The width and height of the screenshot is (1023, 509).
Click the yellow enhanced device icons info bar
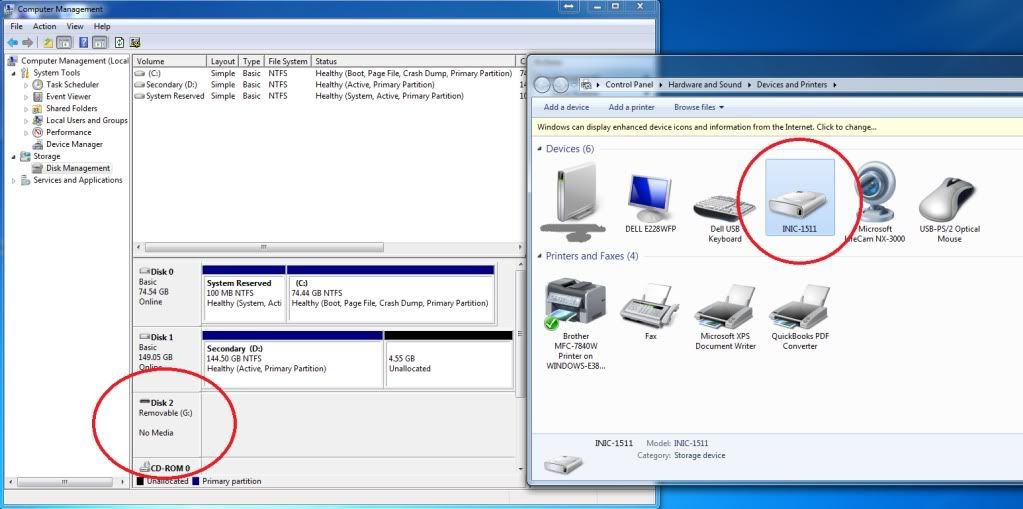pos(707,128)
